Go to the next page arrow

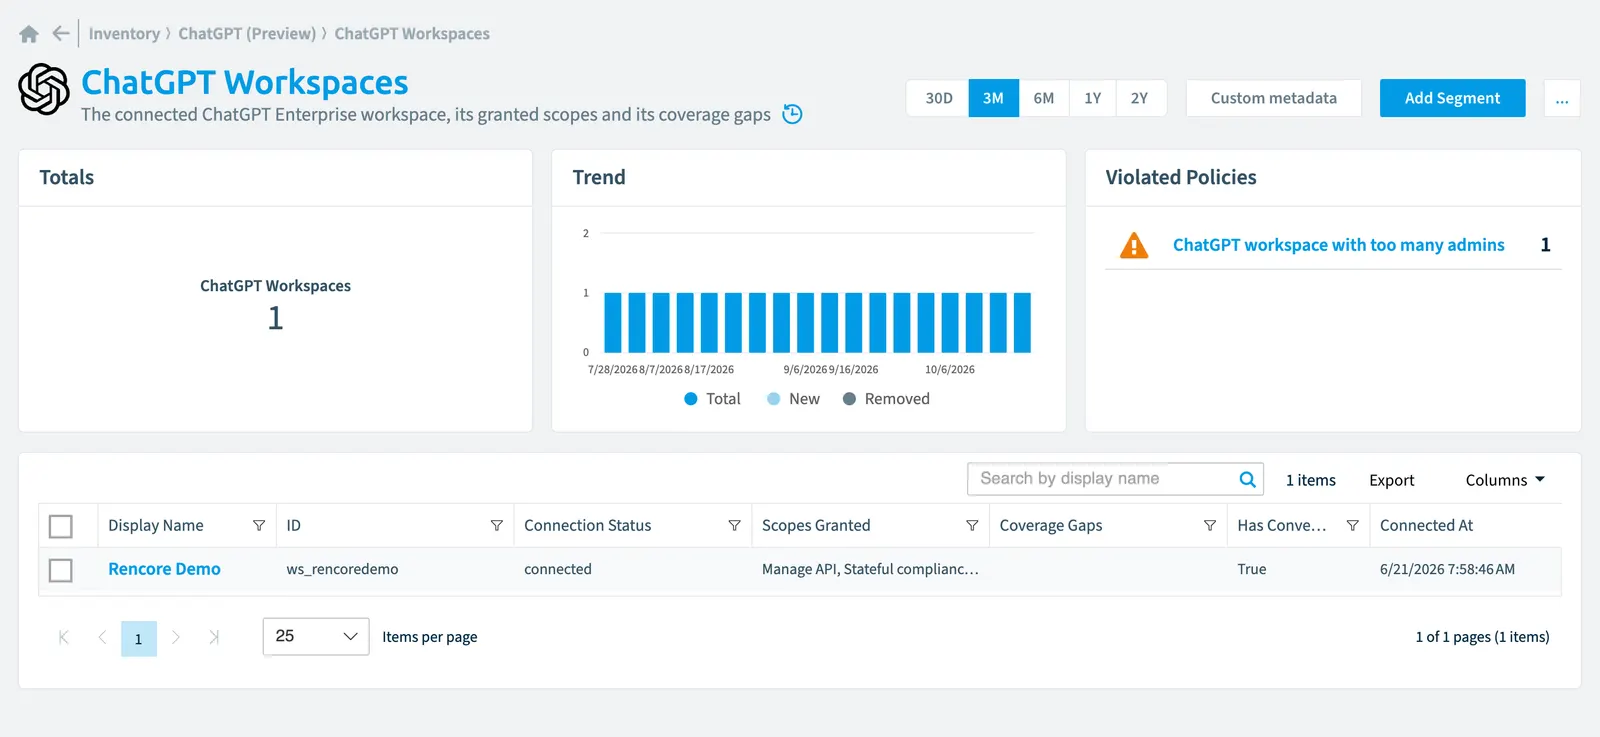tap(176, 637)
